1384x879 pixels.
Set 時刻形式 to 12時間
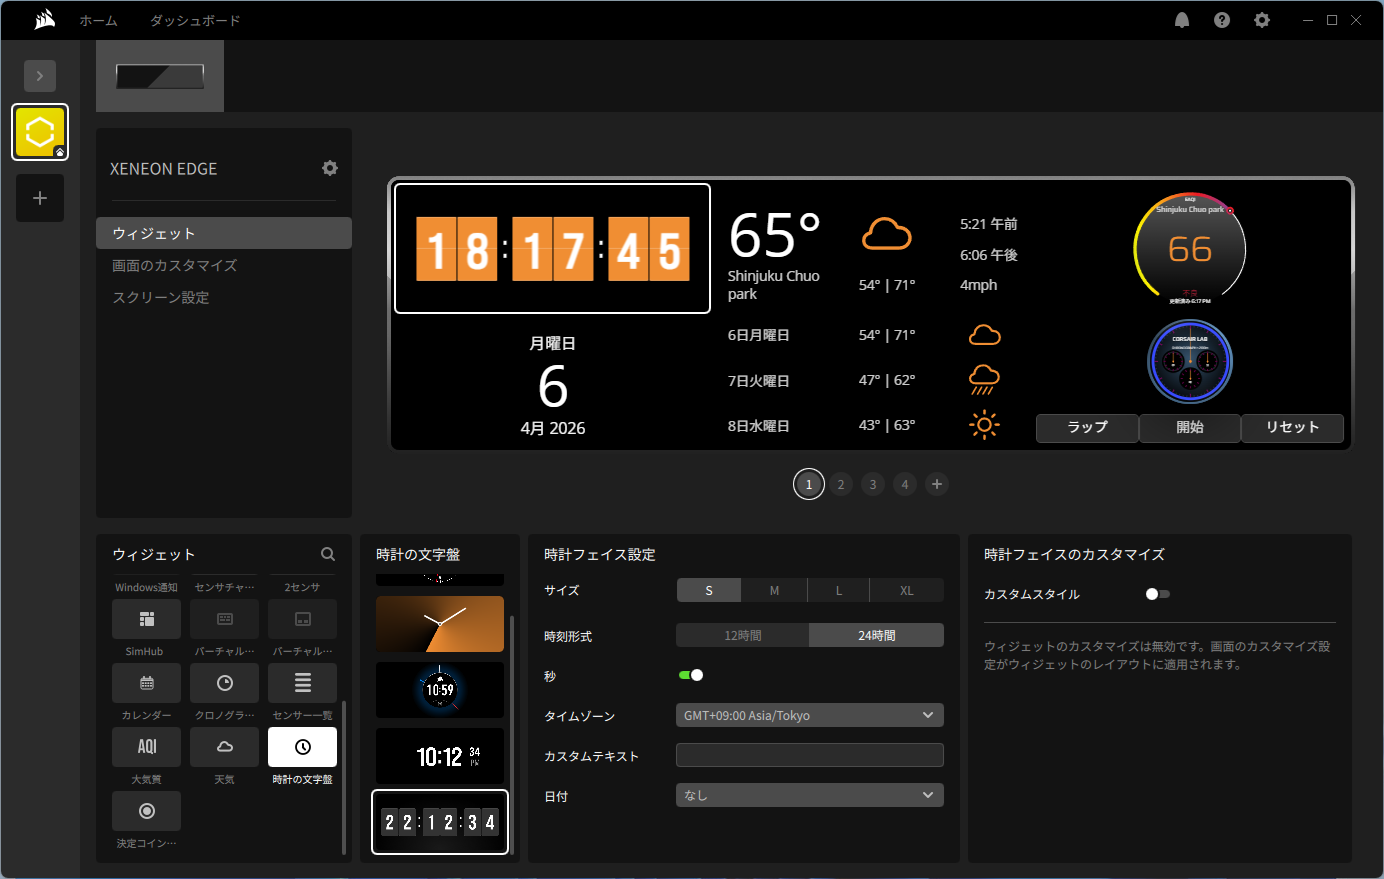(743, 635)
